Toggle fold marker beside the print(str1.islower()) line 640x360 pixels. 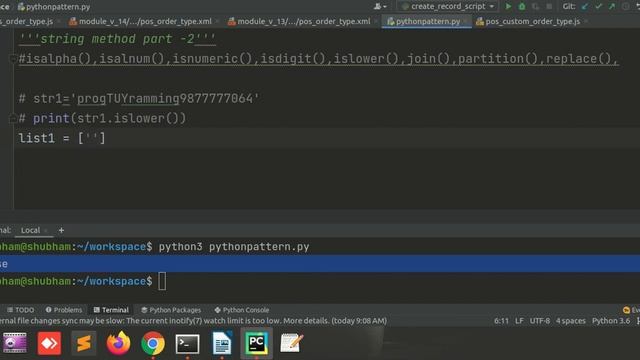13,119
